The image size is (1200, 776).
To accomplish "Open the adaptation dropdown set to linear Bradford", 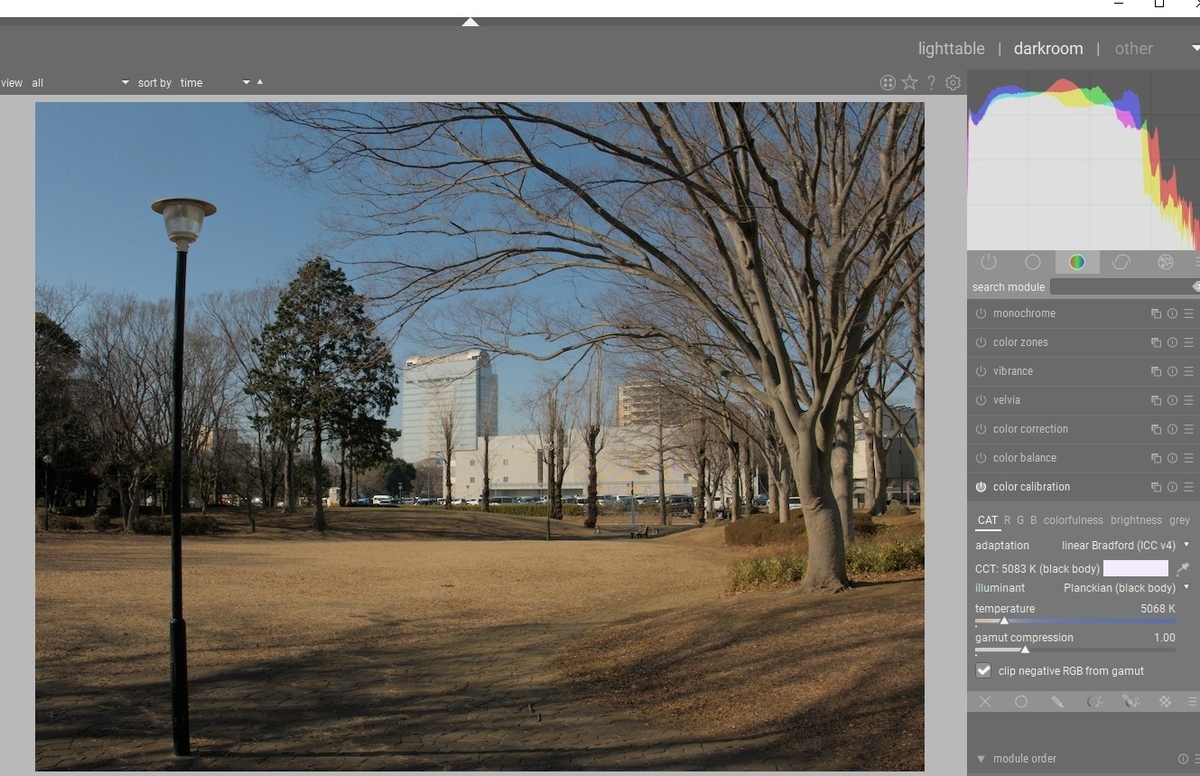I will (x=1120, y=545).
